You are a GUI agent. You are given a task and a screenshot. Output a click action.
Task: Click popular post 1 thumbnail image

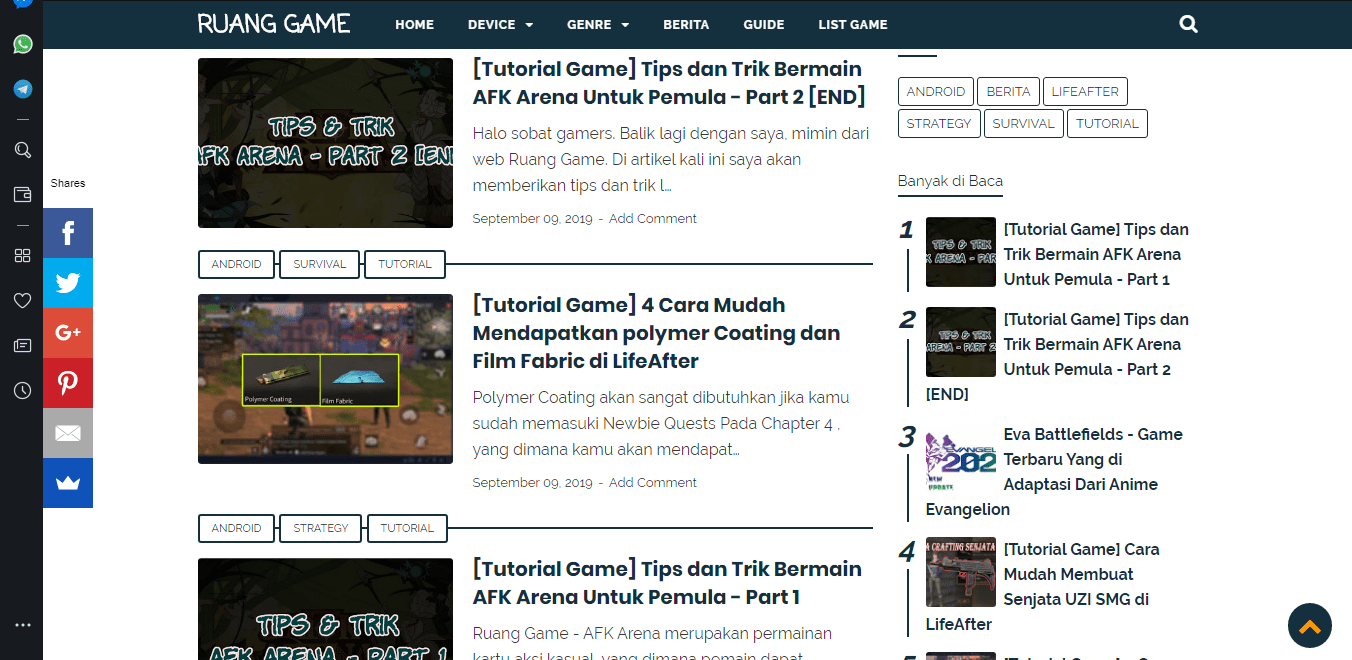pos(961,252)
